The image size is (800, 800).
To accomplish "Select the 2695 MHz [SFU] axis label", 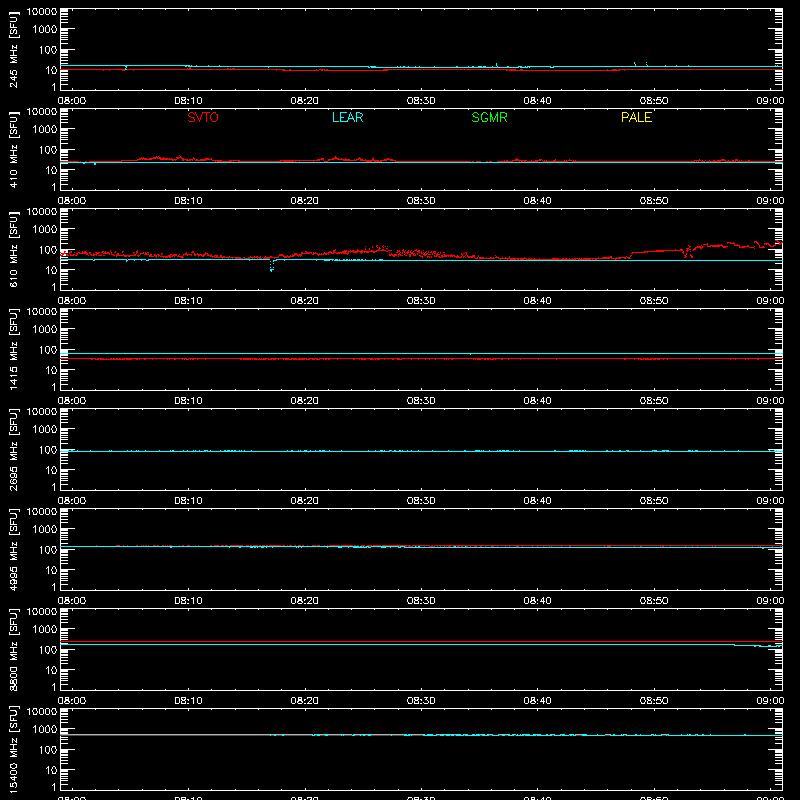I will [x=13, y=449].
